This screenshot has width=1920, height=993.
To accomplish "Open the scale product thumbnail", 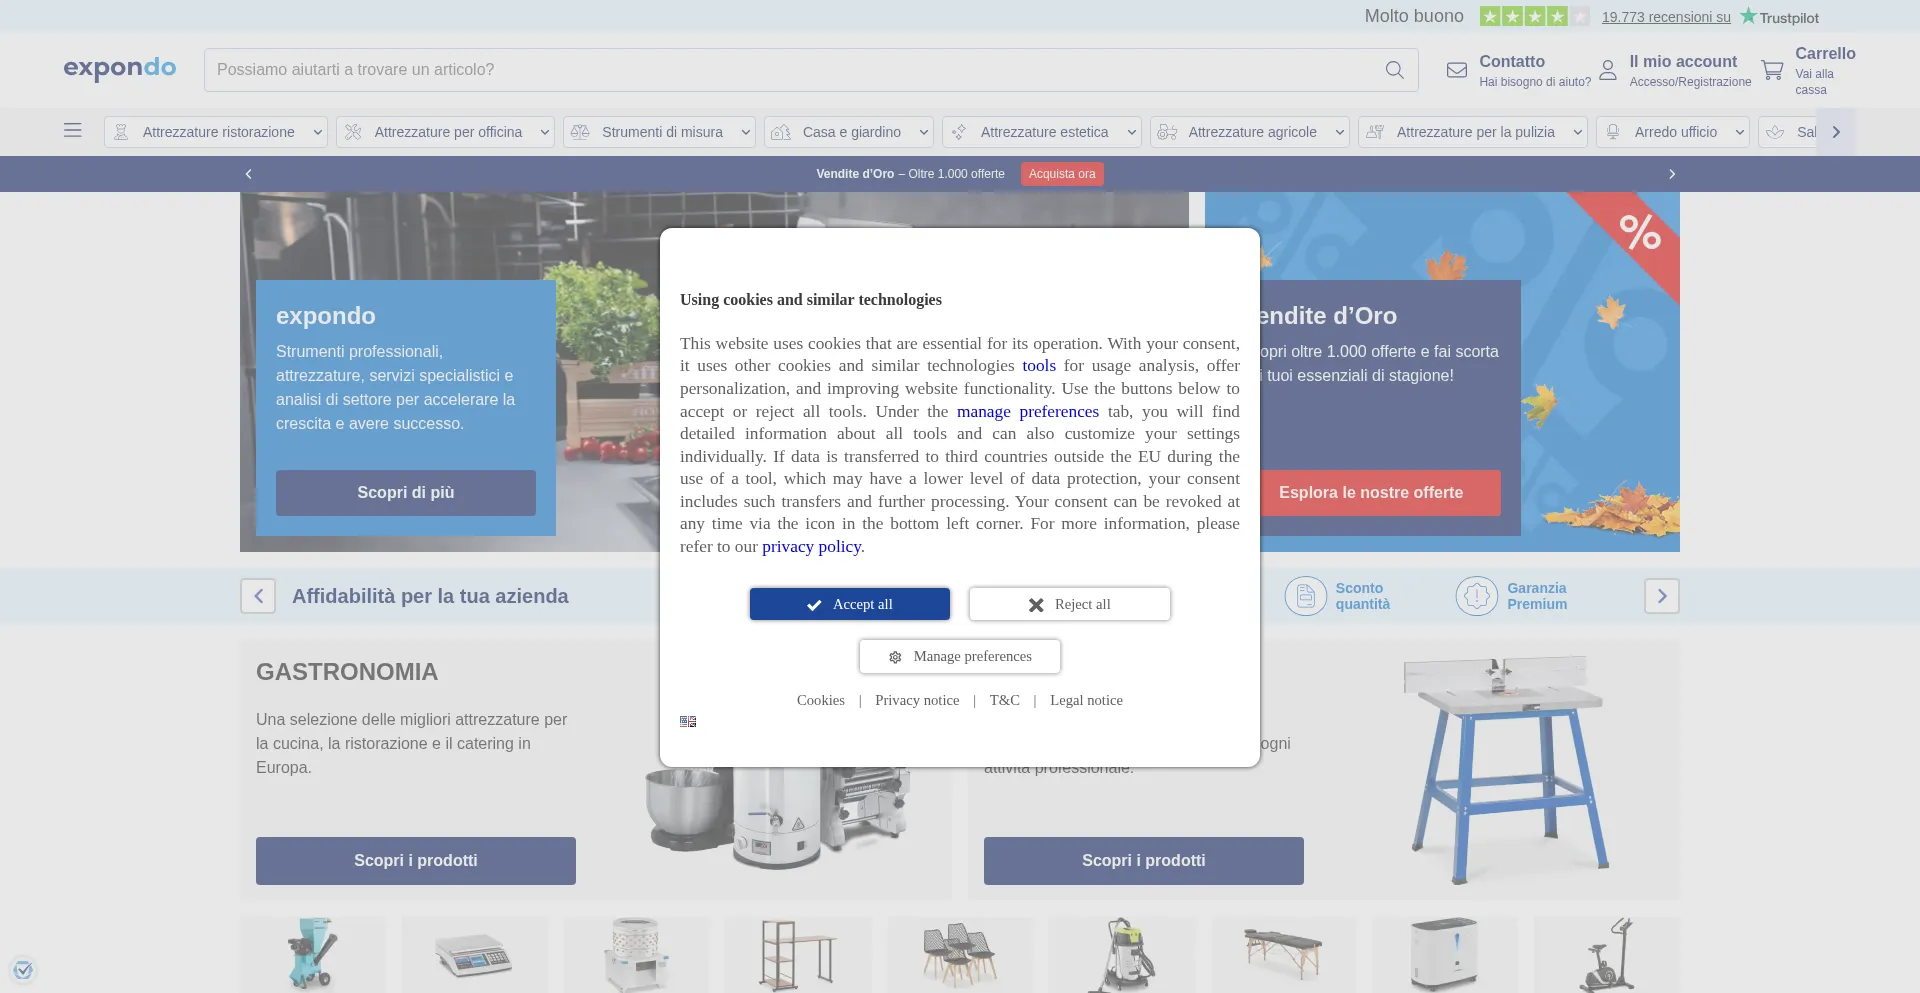I will (475, 954).
